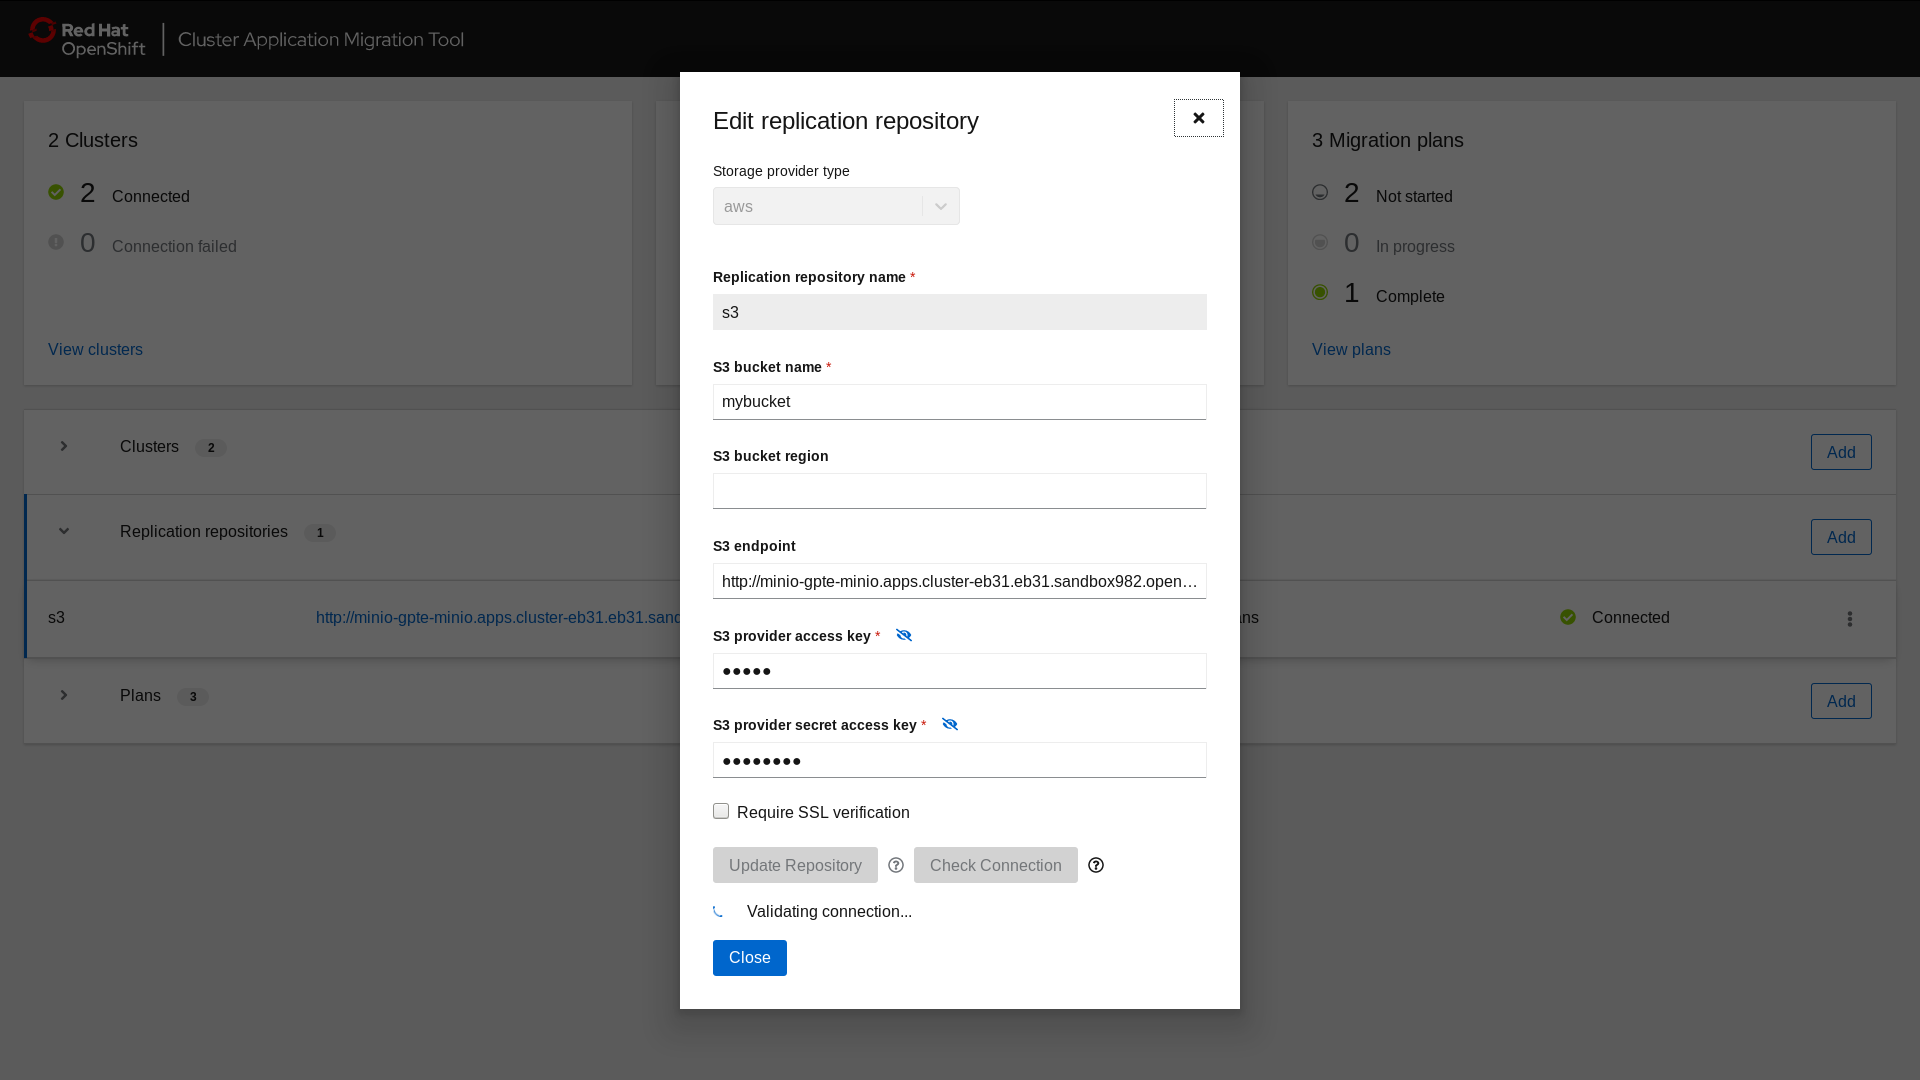Click the Connected check icon on the s3 row
Image resolution: width=1920 pixels, height=1080 pixels.
coord(1567,617)
